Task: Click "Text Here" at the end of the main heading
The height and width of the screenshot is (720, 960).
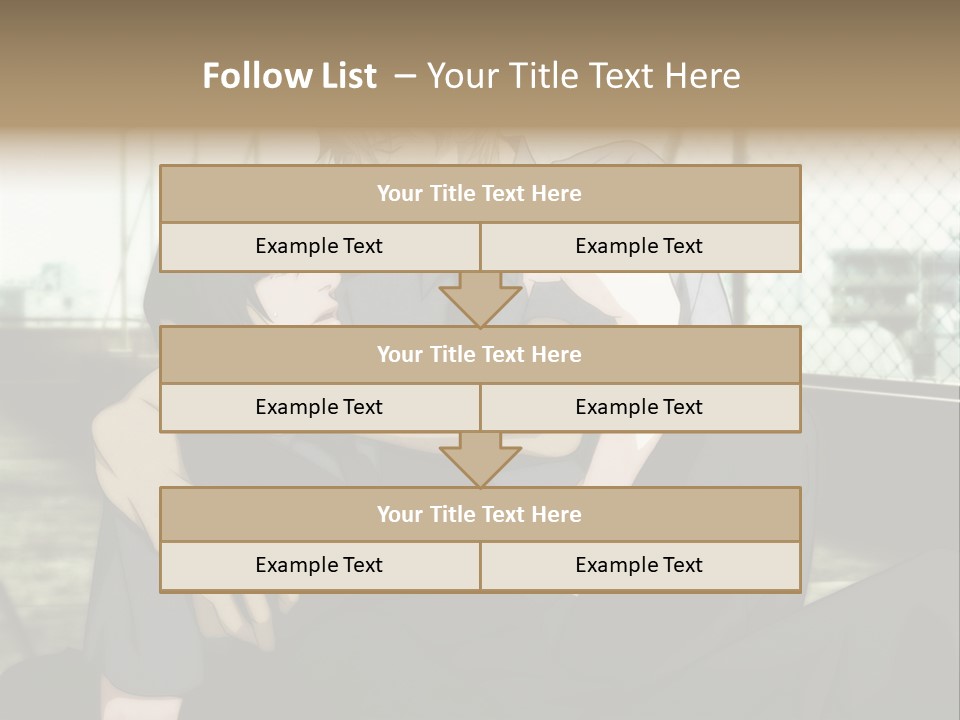Action: coord(662,76)
